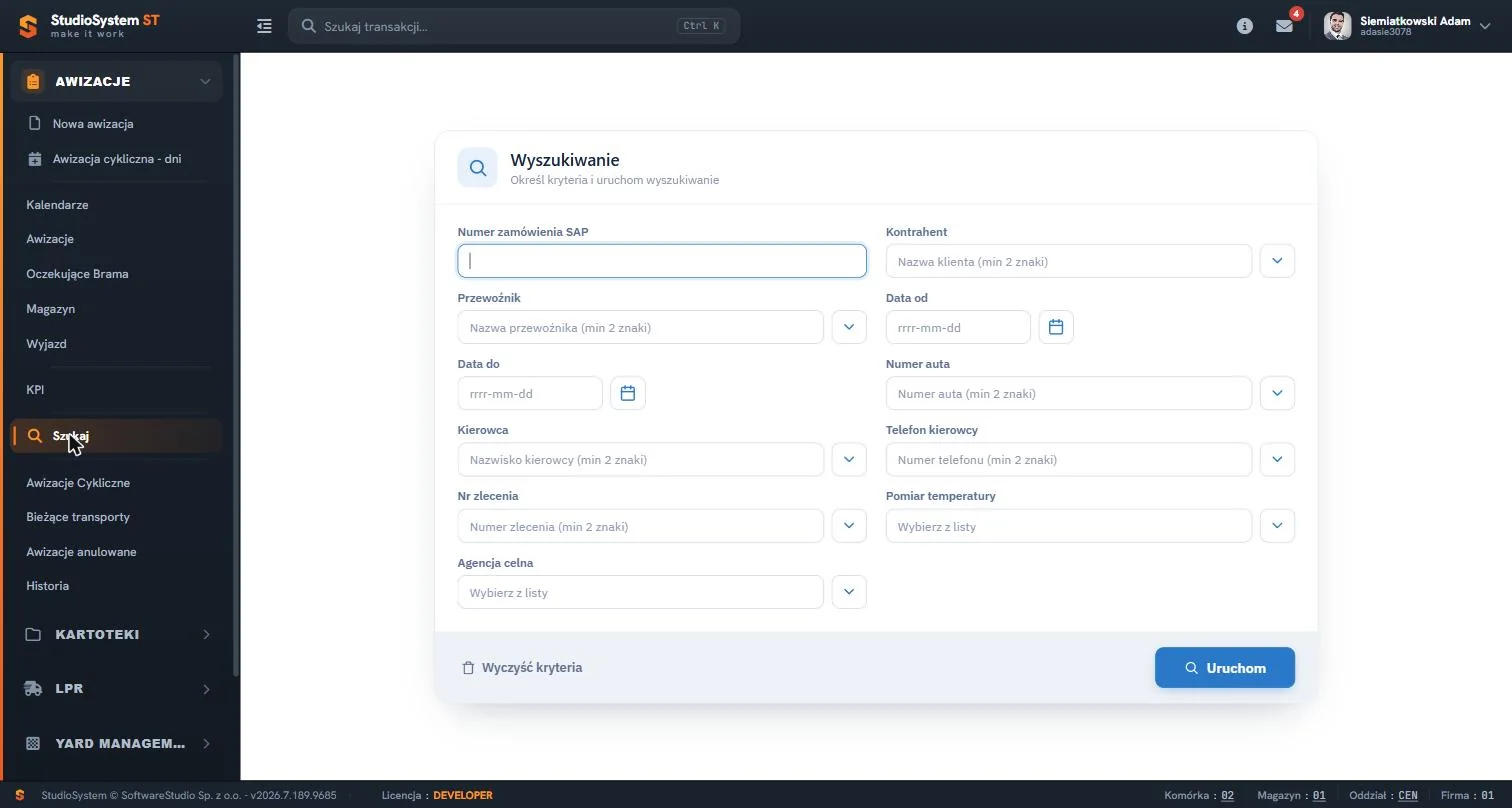Open the Pomiar temperatury dropdown arrow
The image size is (1512, 808).
(x=1277, y=526)
